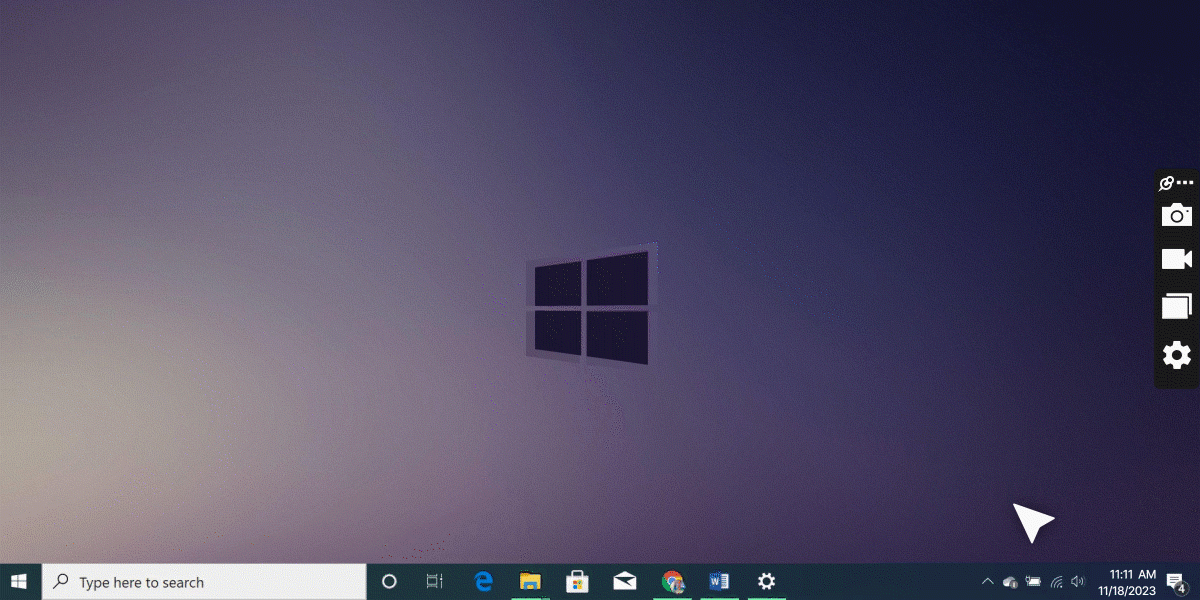This screenshot has height=600, width=1200.
Task: Open the Windows Start menu
Action: (19, 581)
